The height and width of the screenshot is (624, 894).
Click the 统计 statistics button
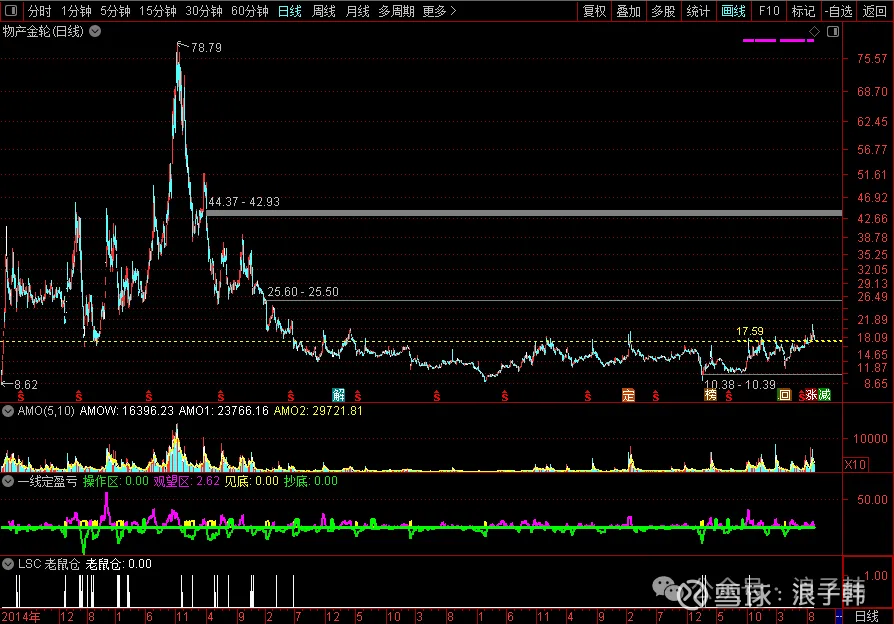(x=698, y=11)
